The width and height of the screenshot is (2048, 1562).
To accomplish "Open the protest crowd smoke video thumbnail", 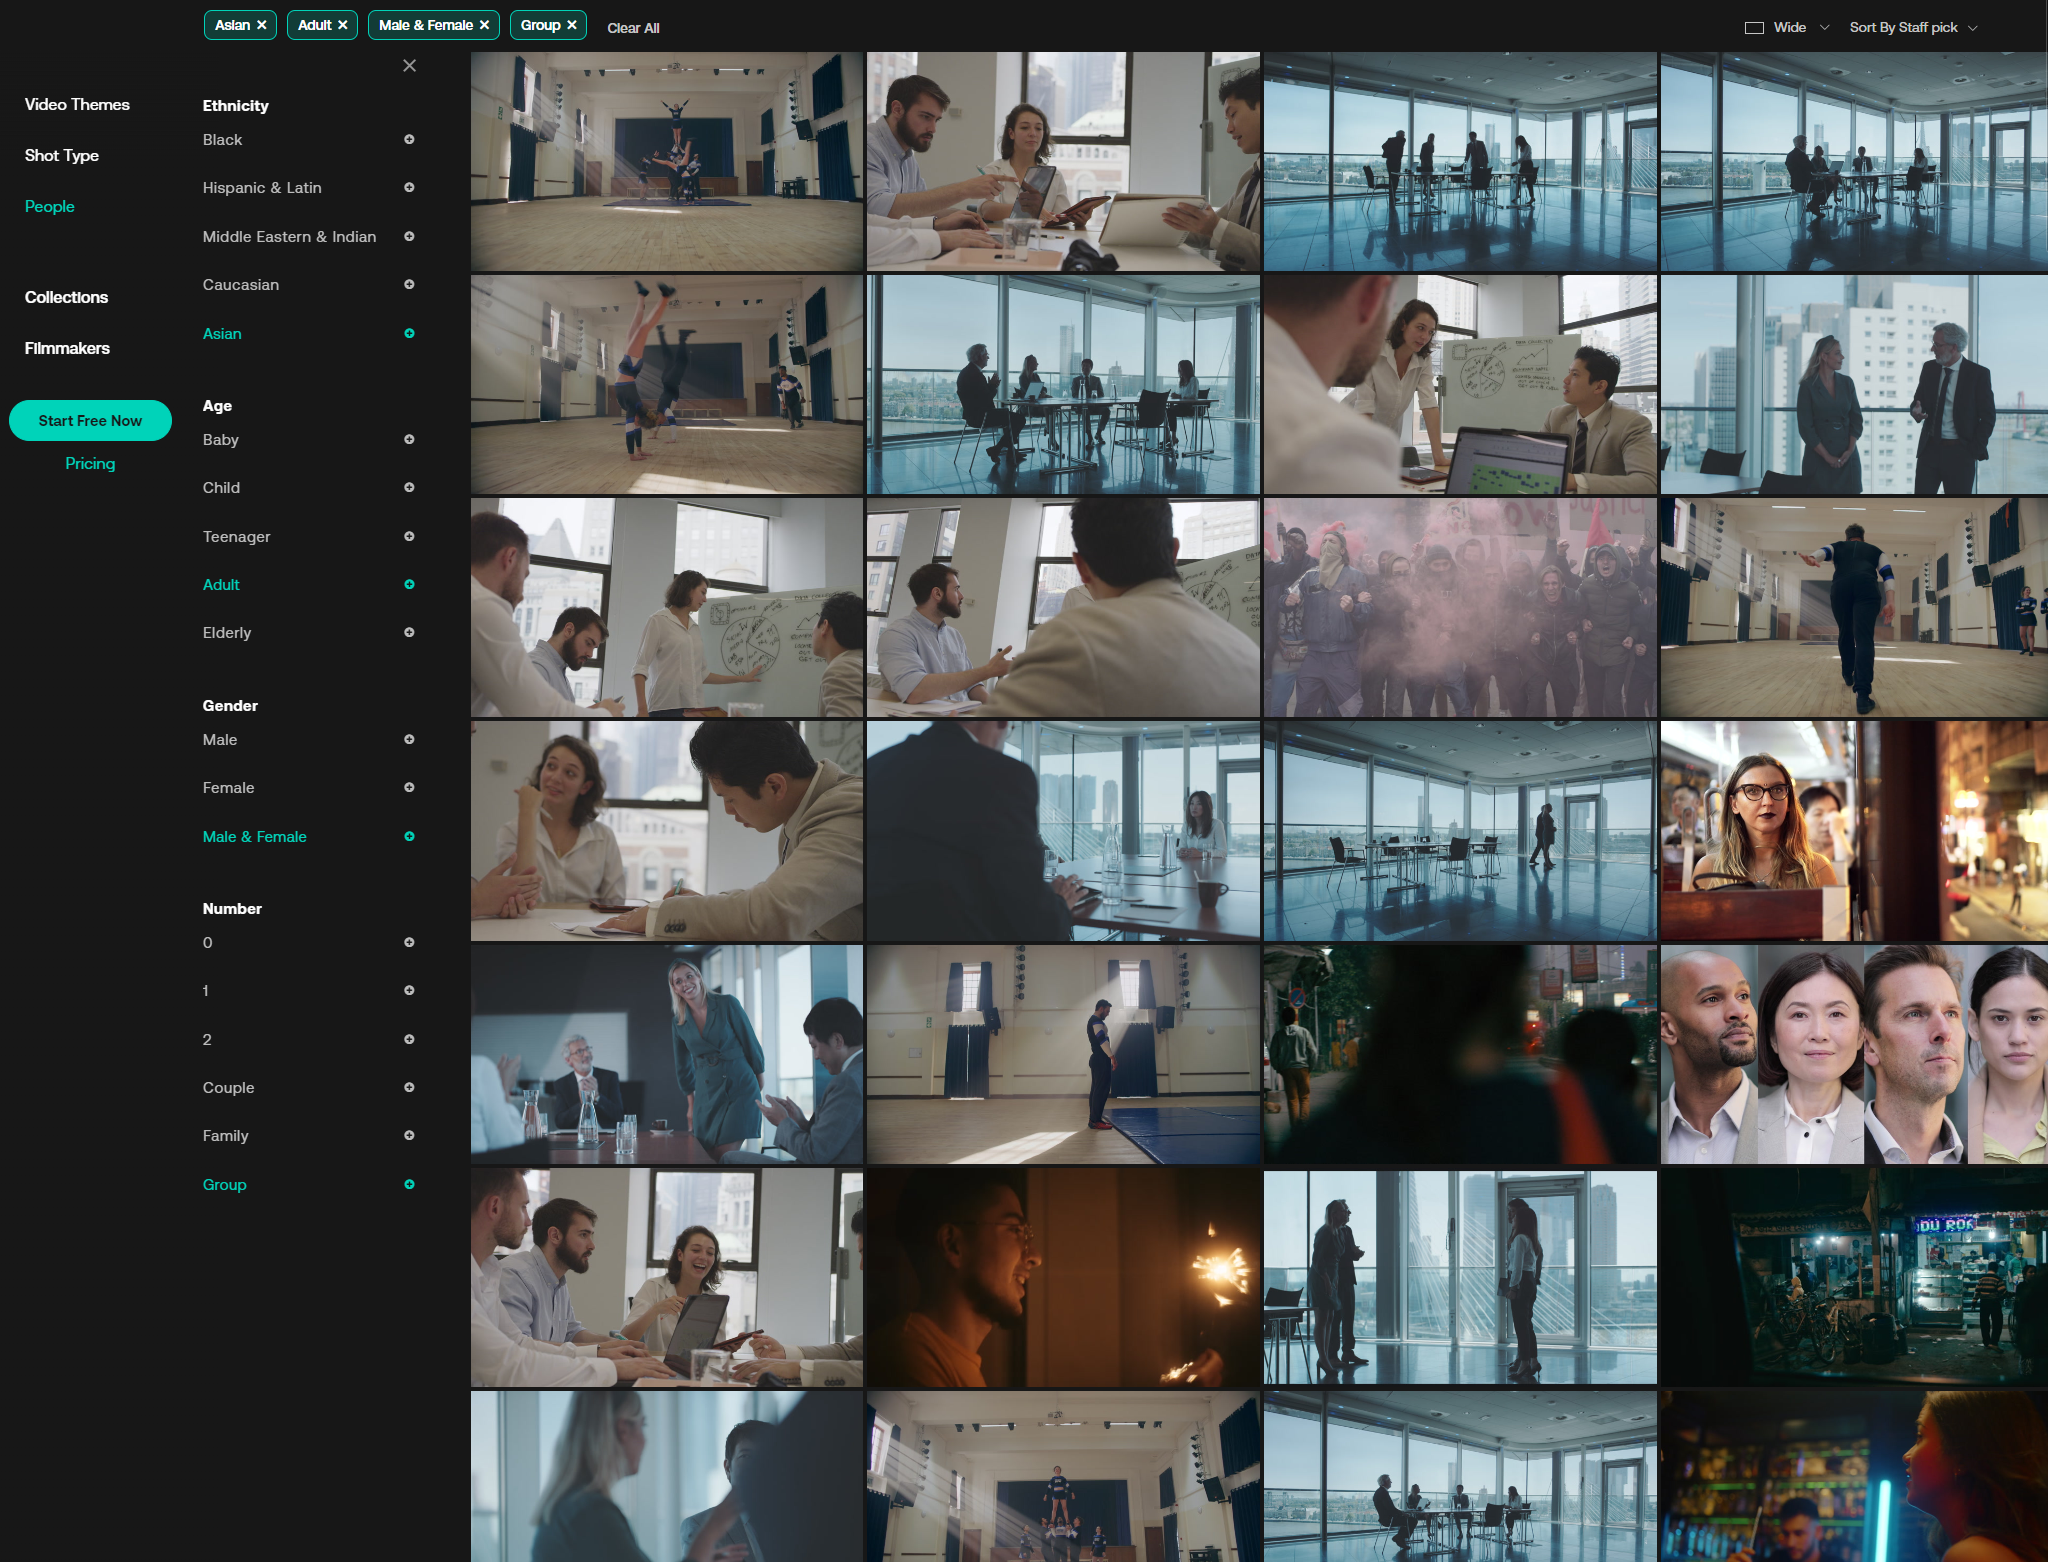I will [1459, 608].
